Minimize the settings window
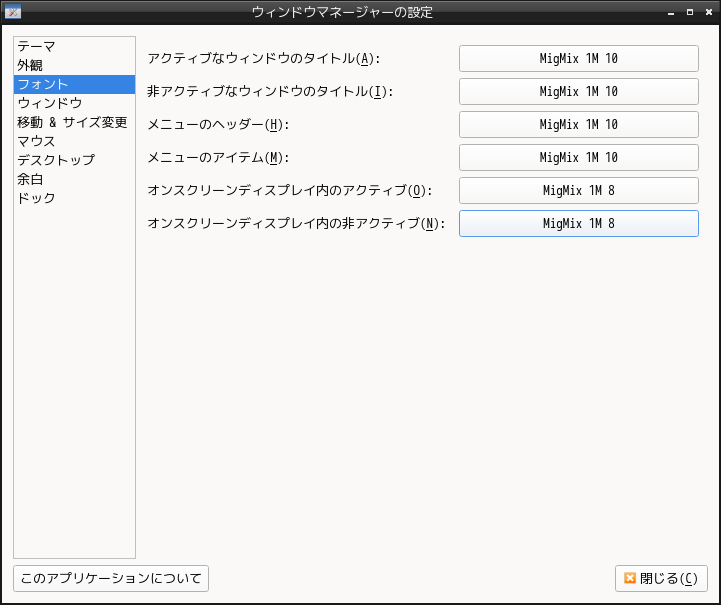The image size is (721, 605). pos(673,12)
